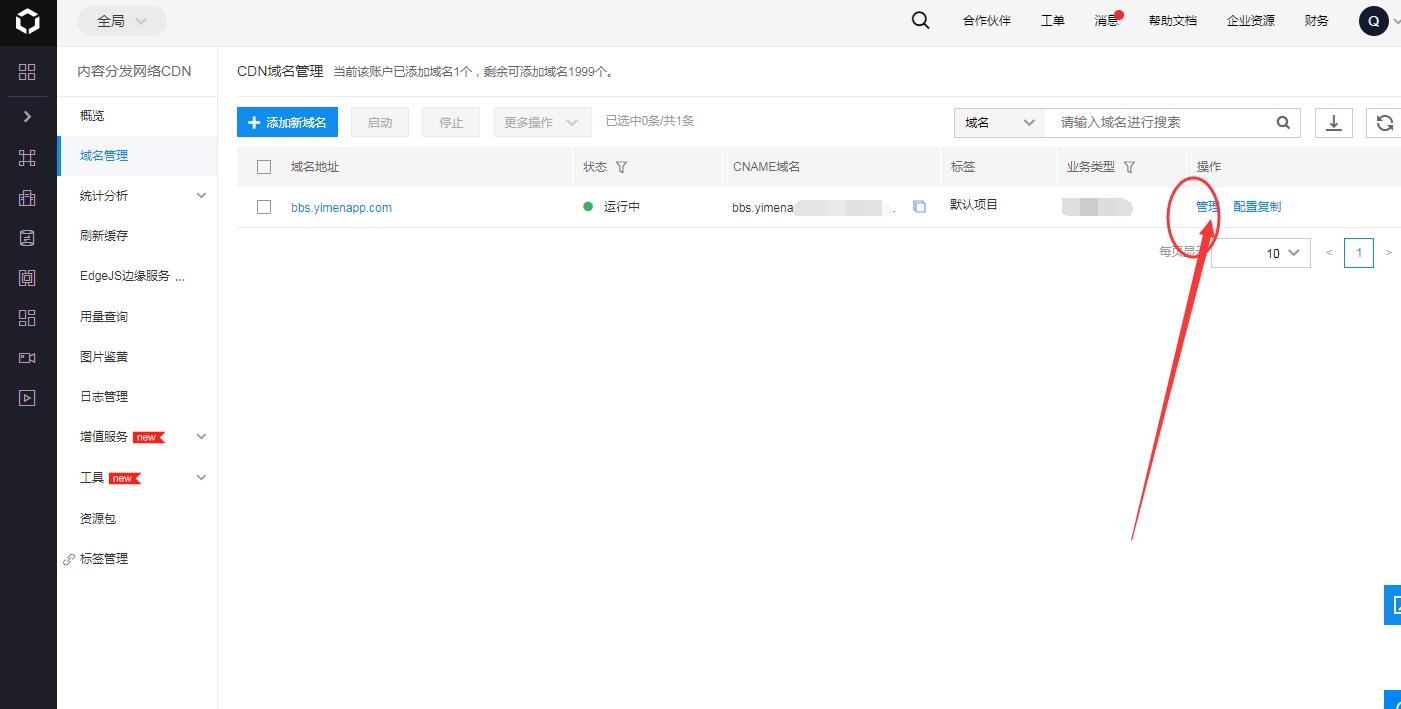This screenshot has width=1401, height=709.
Task: Go to previous page arrow
Action: pos(1329,253)
